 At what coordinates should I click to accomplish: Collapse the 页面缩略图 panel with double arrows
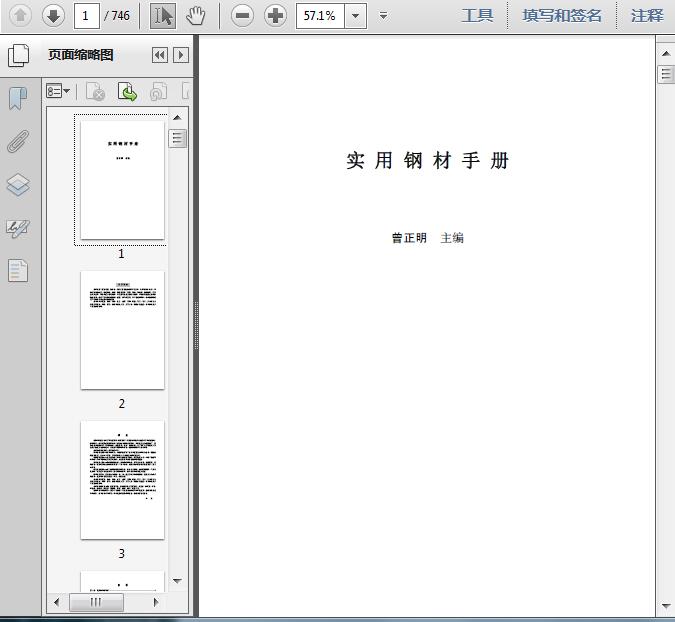[x=160, y=56]
